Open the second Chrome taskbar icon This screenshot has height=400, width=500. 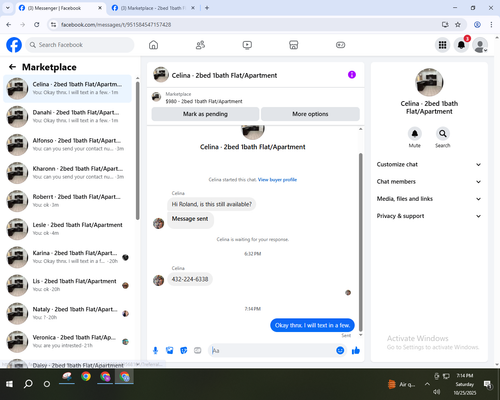[105, 377]
